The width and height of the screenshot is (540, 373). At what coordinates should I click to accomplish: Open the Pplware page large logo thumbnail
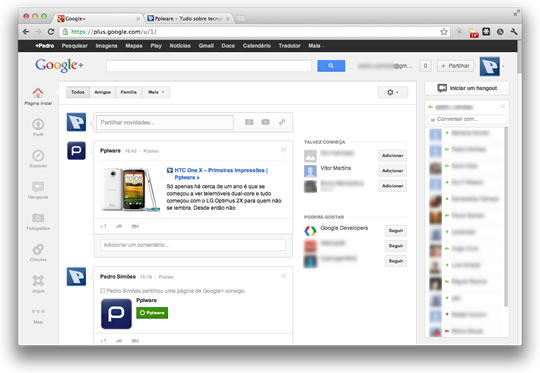(116, 314)
